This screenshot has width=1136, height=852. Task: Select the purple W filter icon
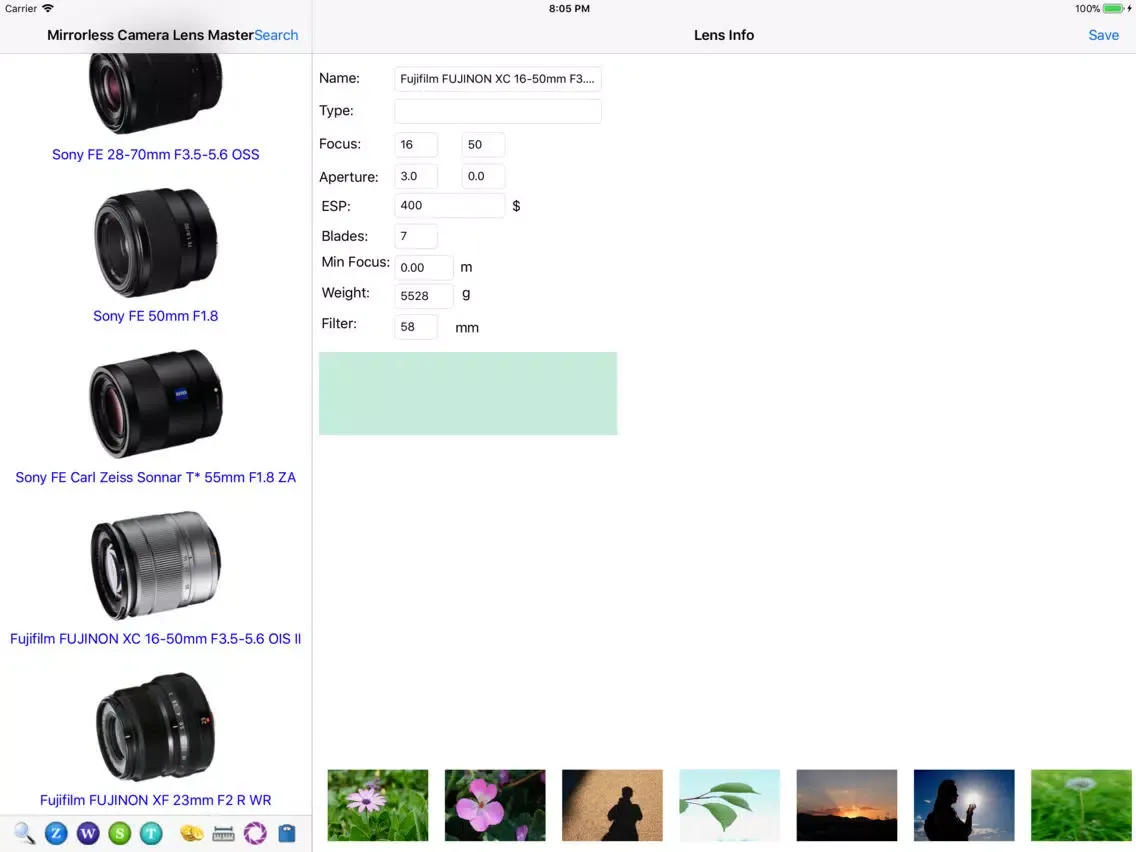click(88, 833)
